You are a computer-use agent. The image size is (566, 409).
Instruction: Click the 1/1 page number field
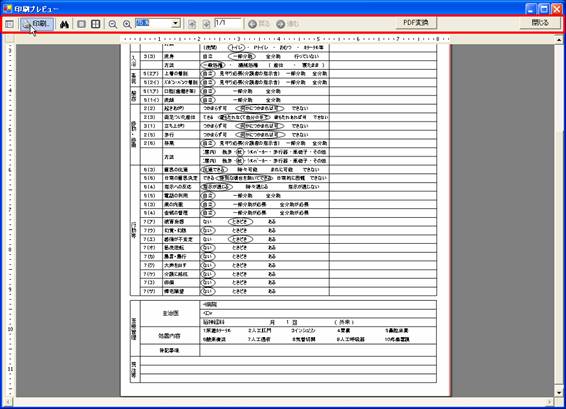click(x=228, y=23)
